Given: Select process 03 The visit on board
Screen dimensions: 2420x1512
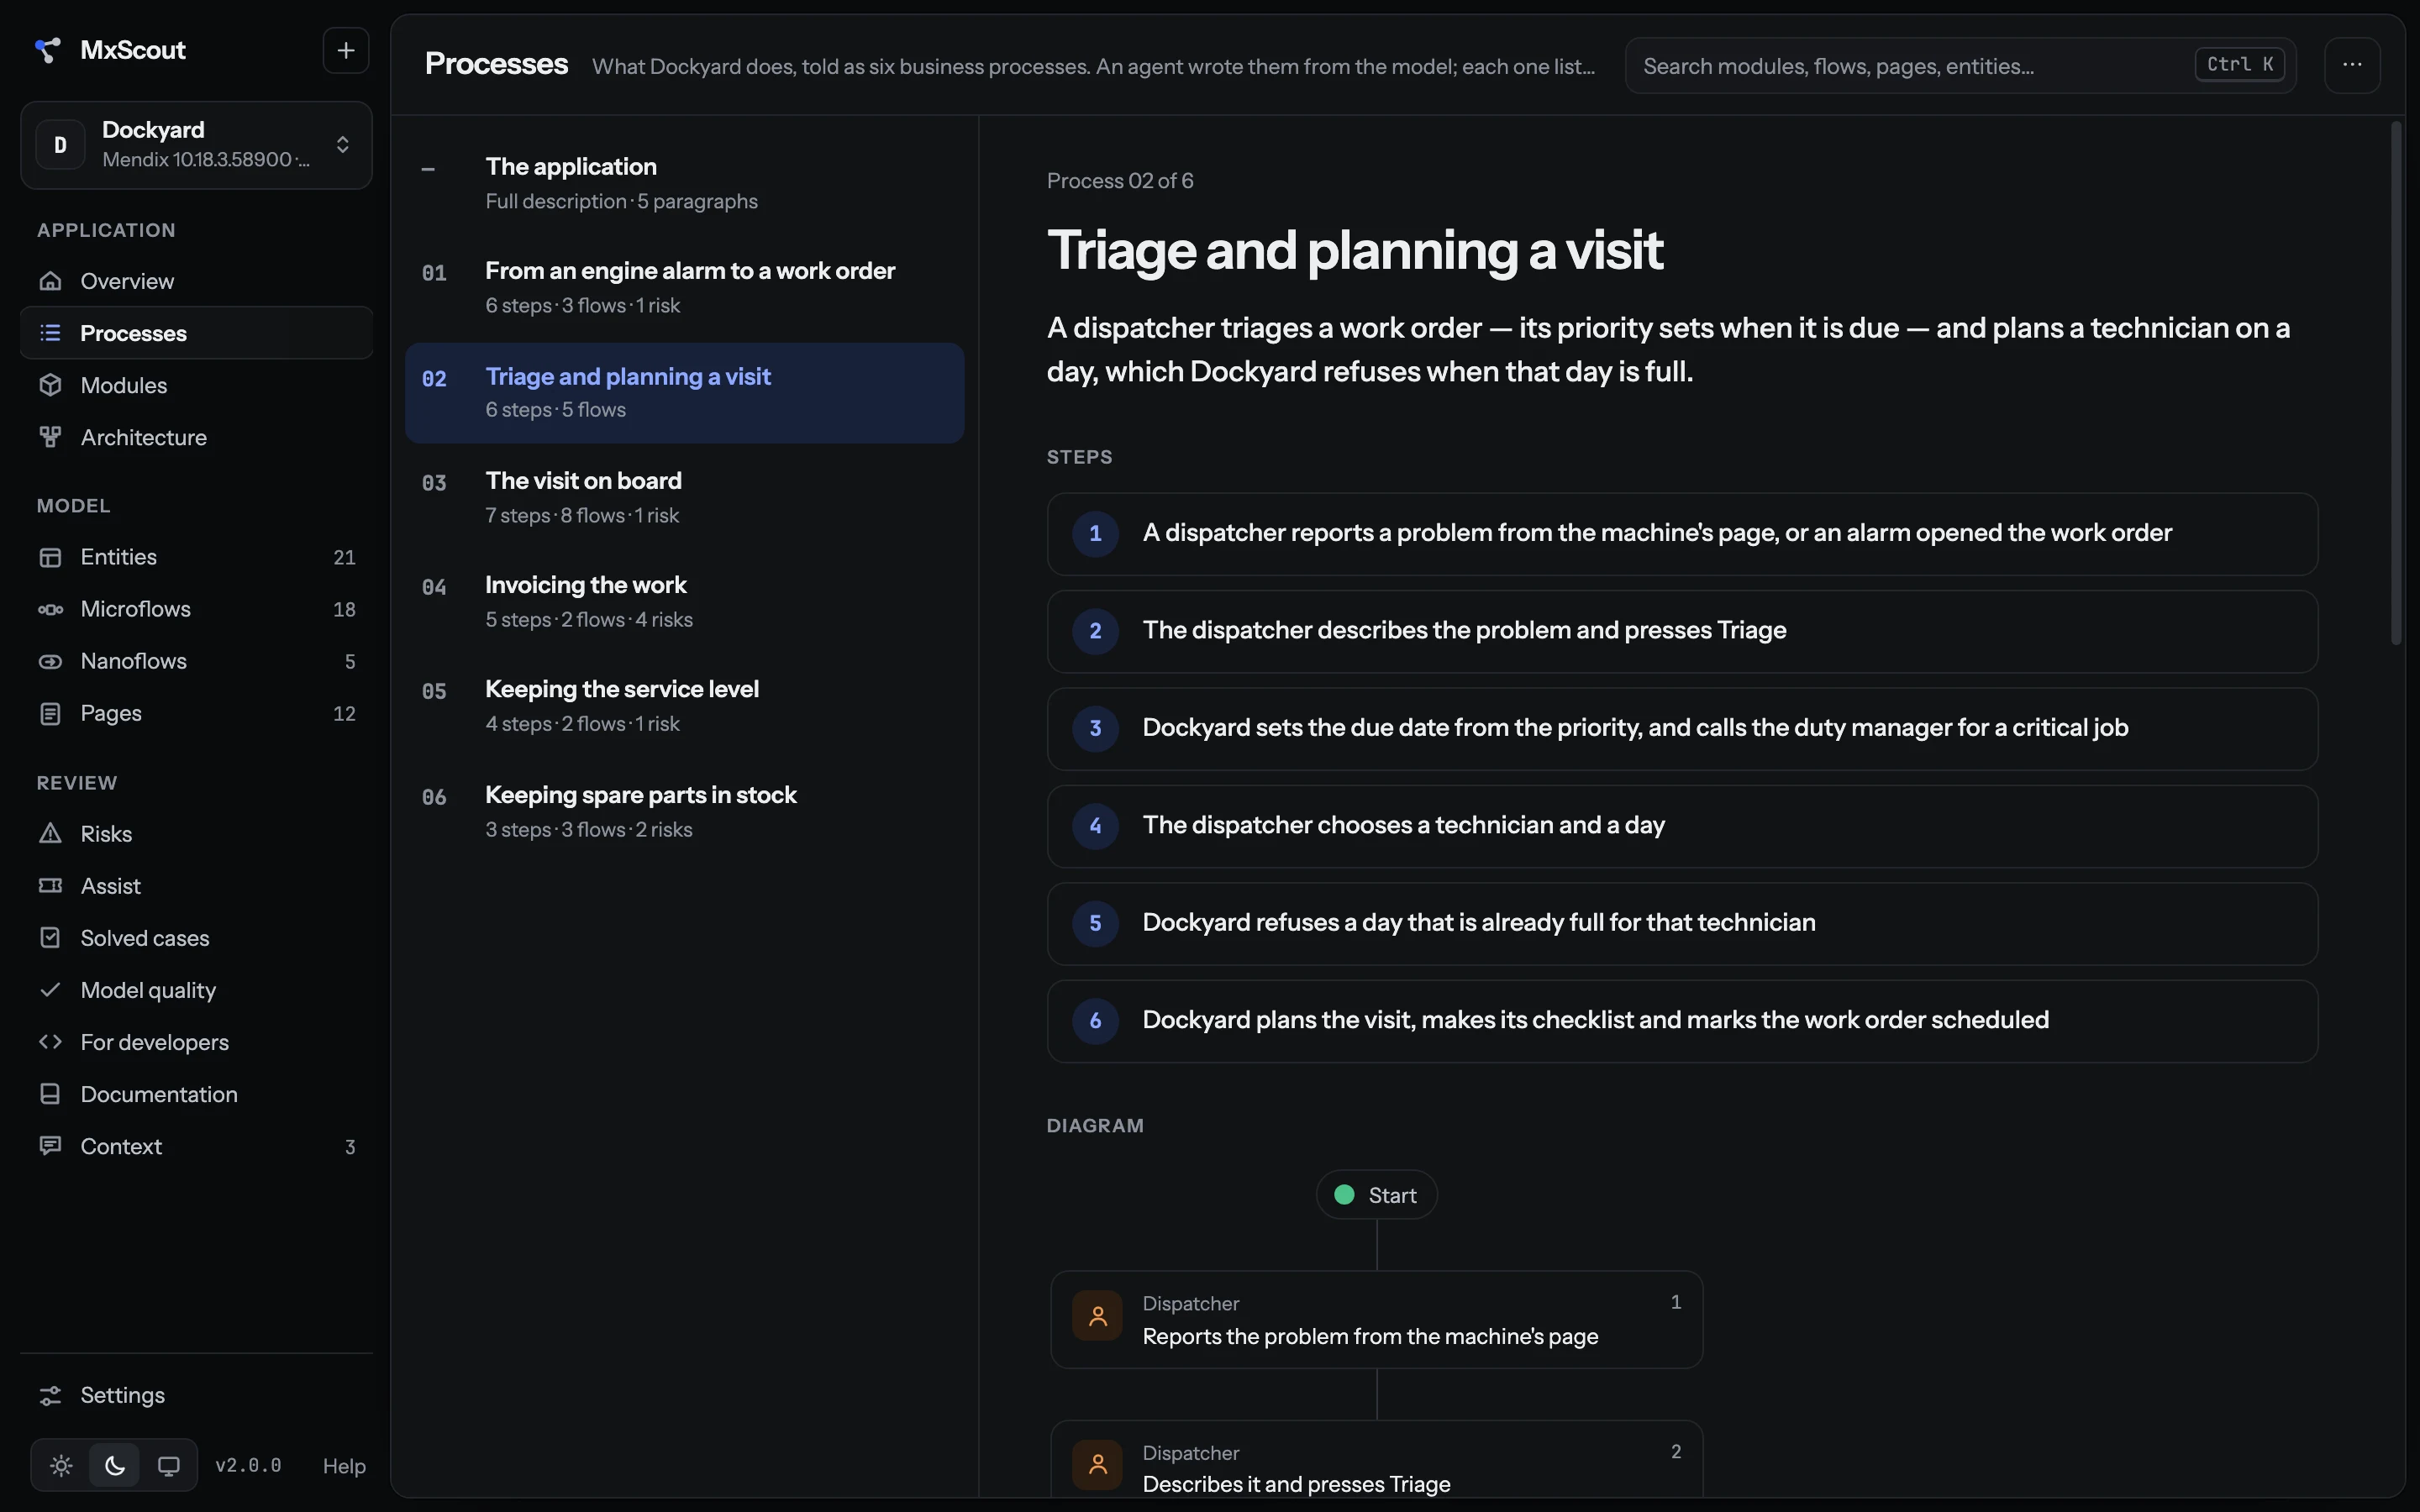Looking at the screenshot, I should pyautogui.click(x=685, y=498).
